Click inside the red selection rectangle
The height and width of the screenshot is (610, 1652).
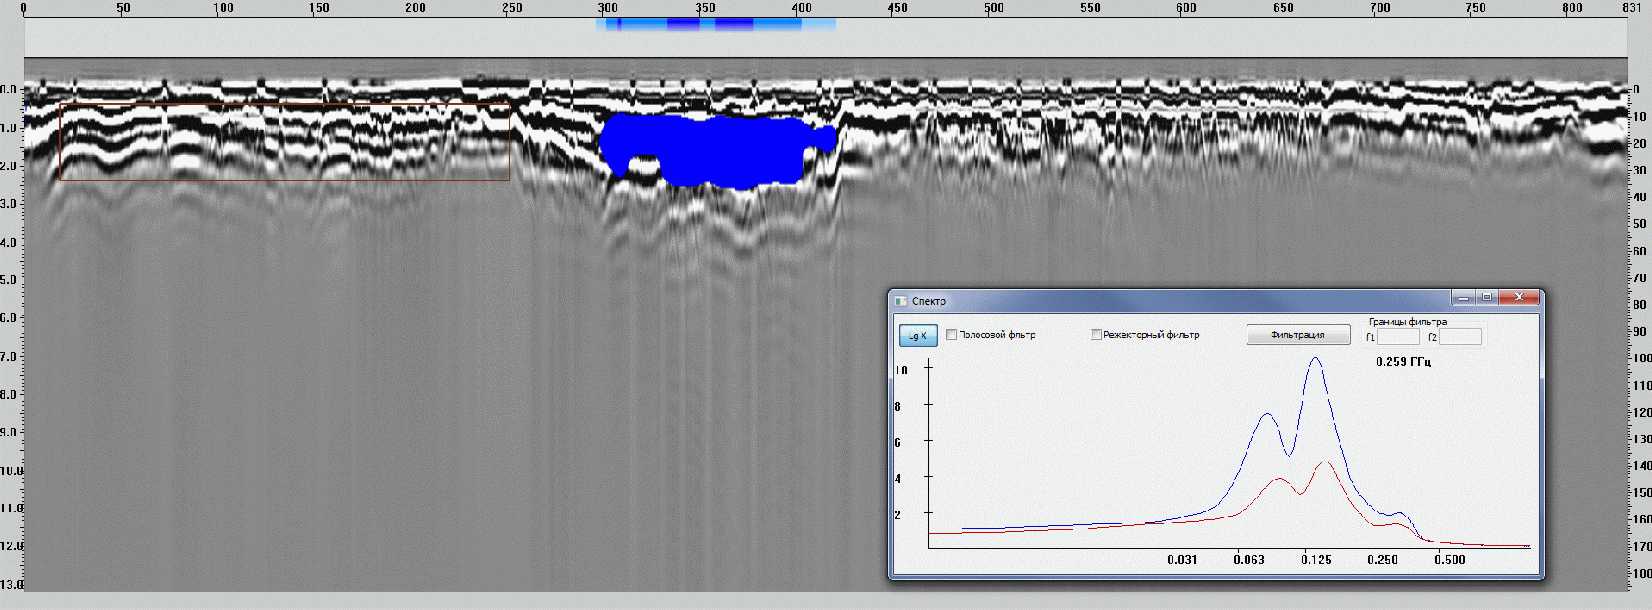(285, 142)
